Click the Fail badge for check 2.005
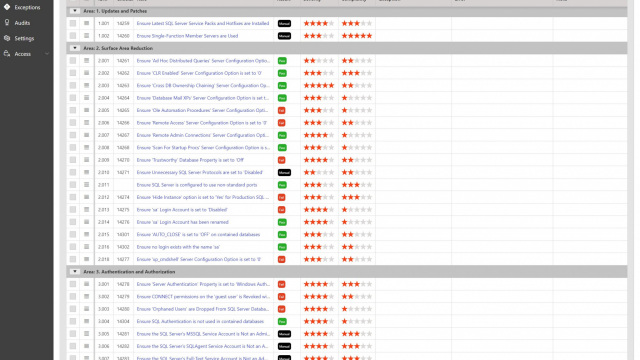 281,111
